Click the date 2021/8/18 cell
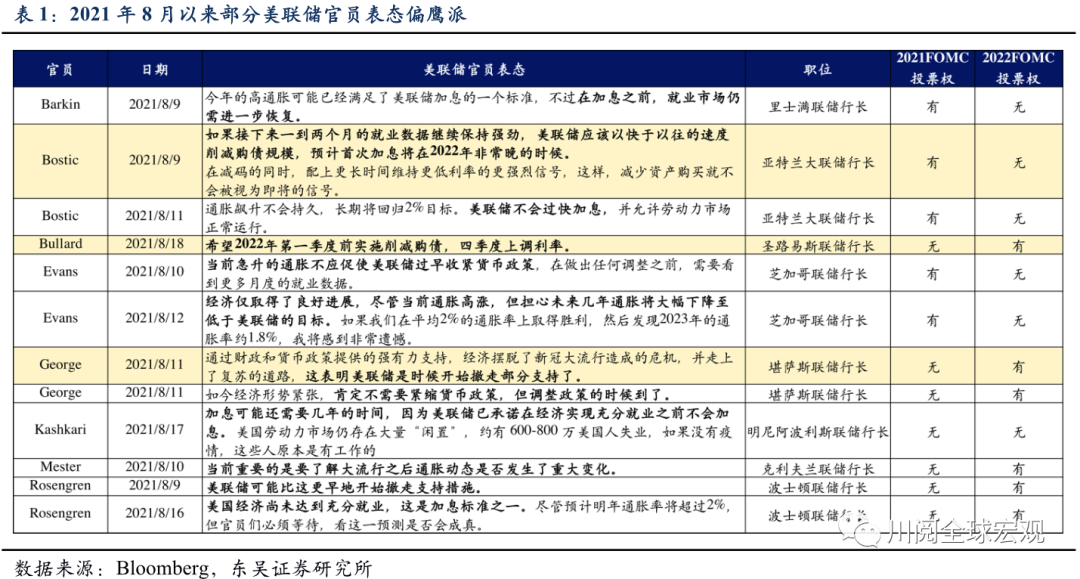This screenshot has width=1080, height=579. 154,244
